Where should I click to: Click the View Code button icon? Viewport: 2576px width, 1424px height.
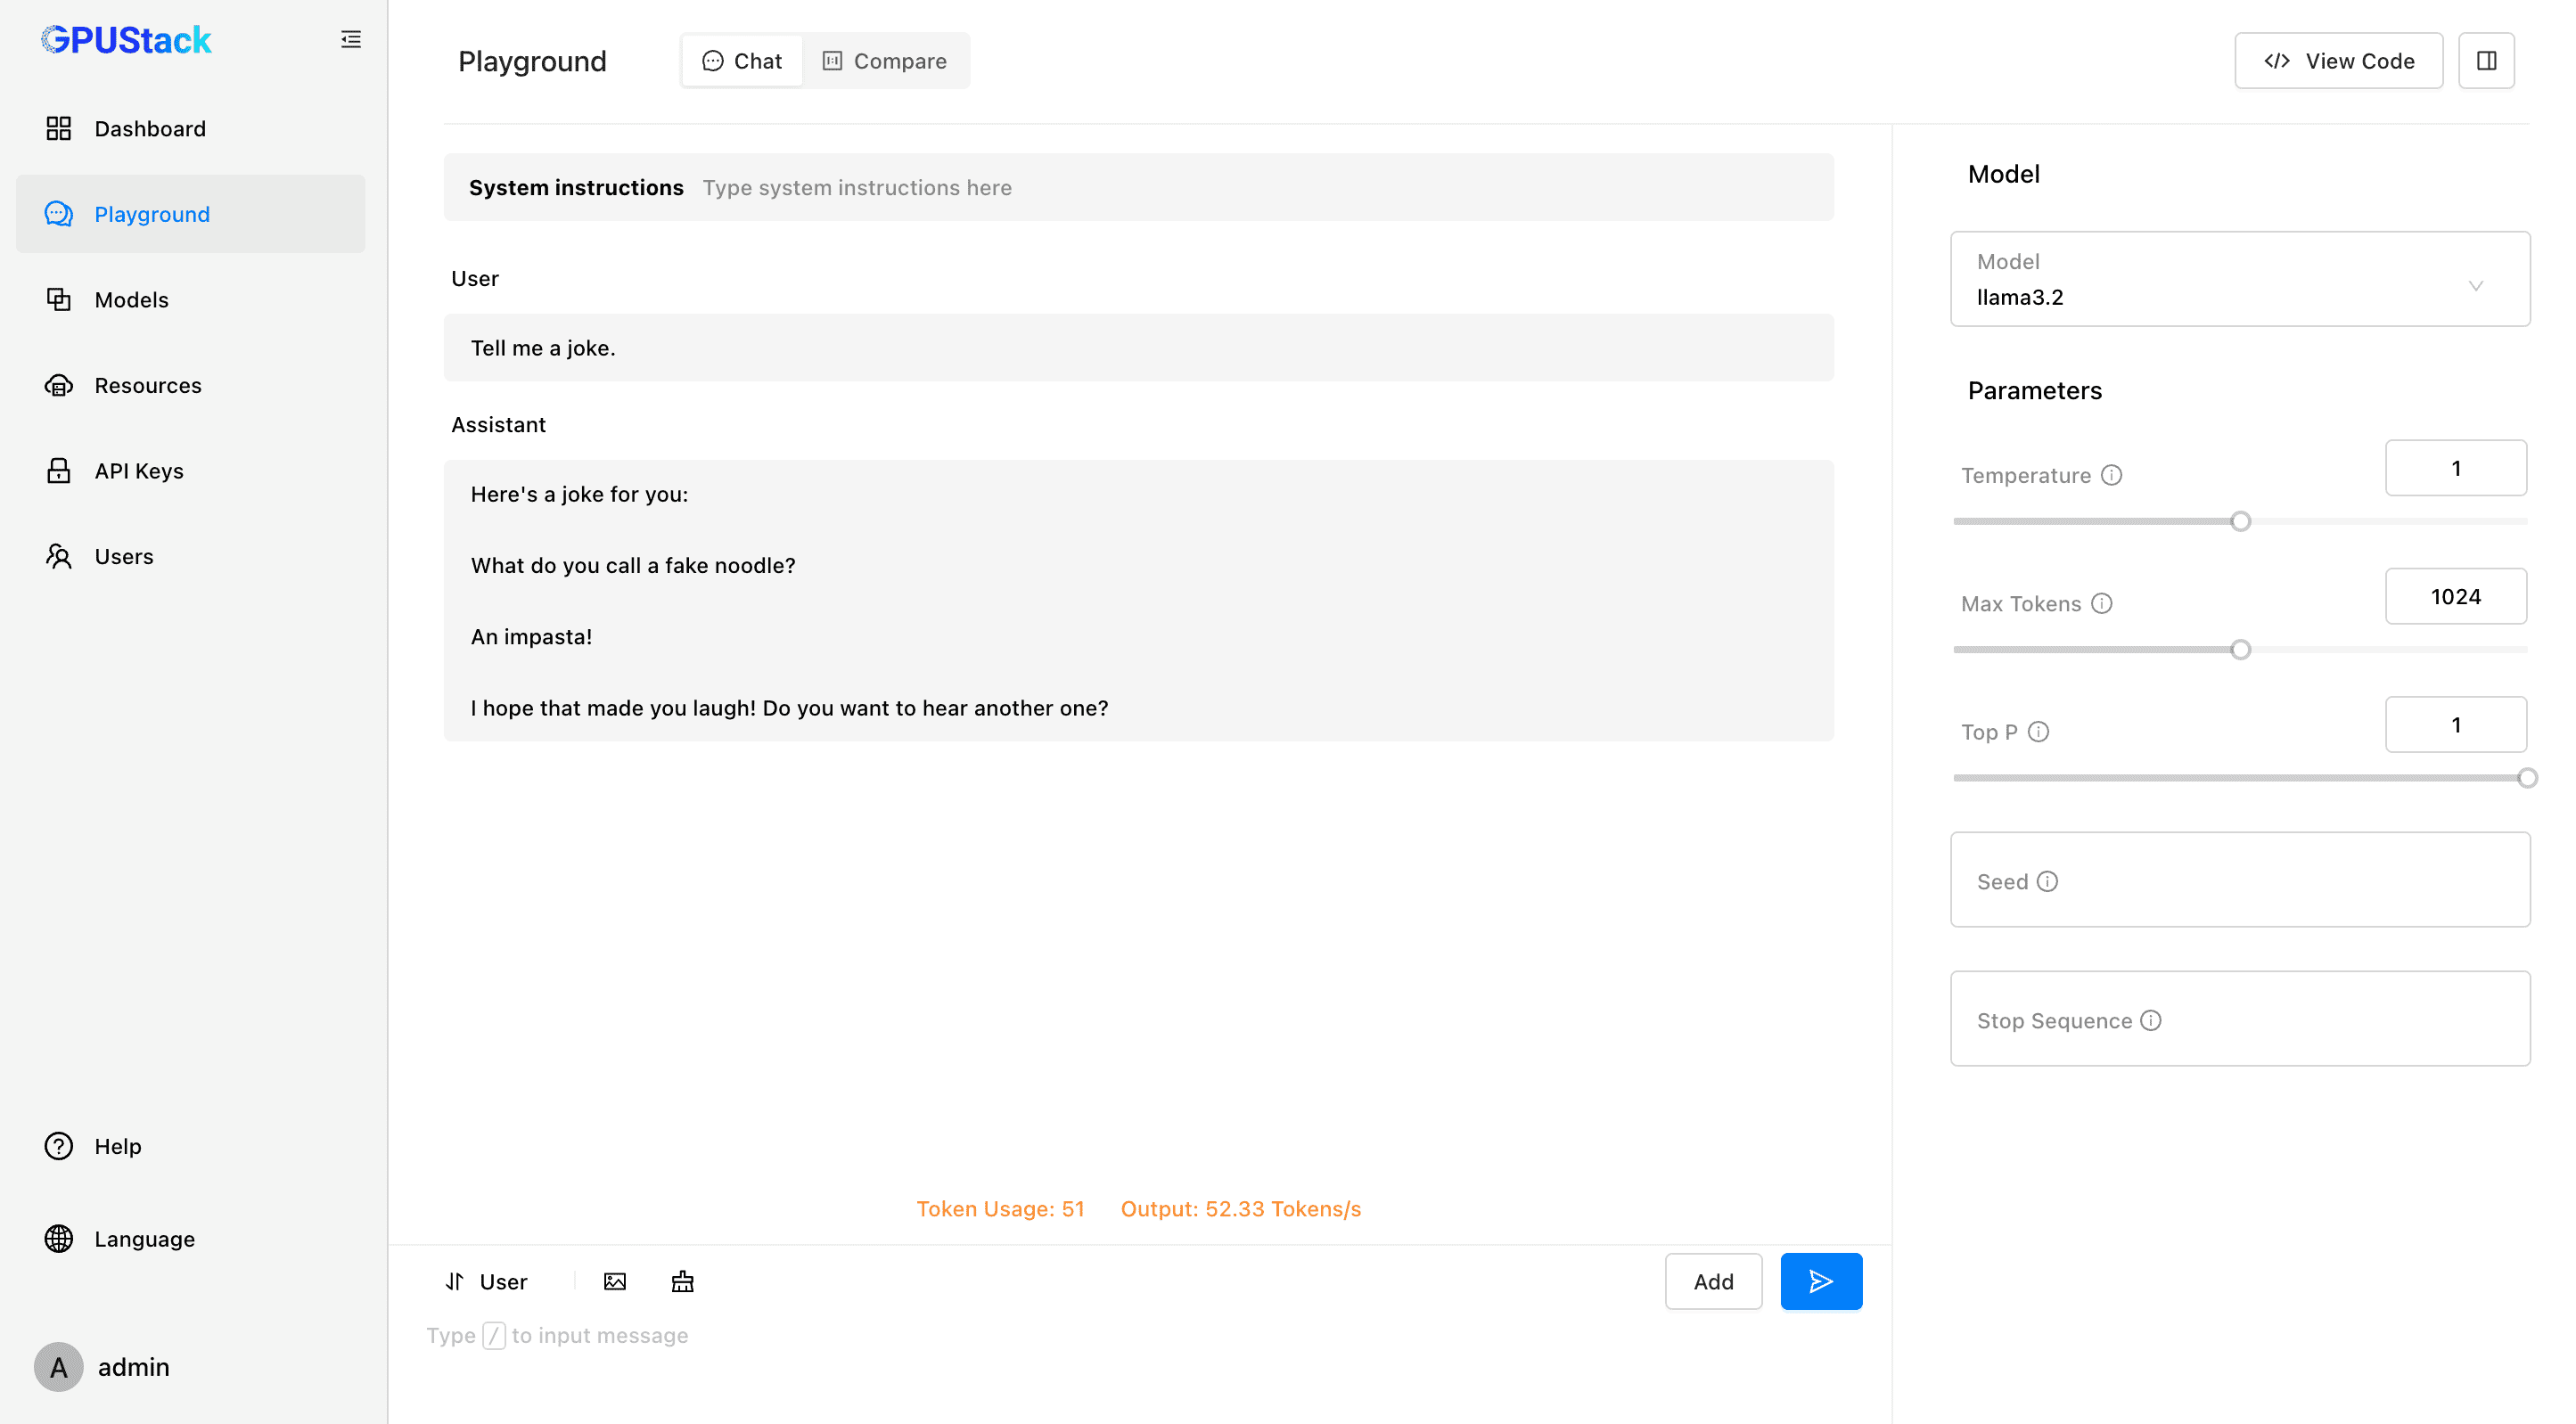click(x=2275, y=61)
